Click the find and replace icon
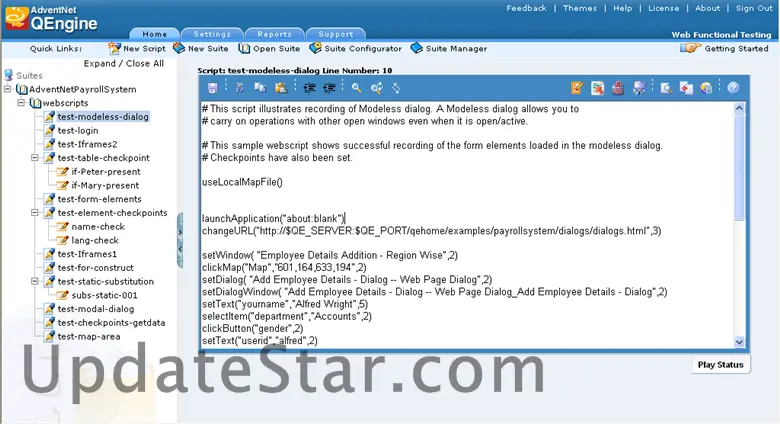780x424 pixels. pyautogui.click(x=377, y=88)
